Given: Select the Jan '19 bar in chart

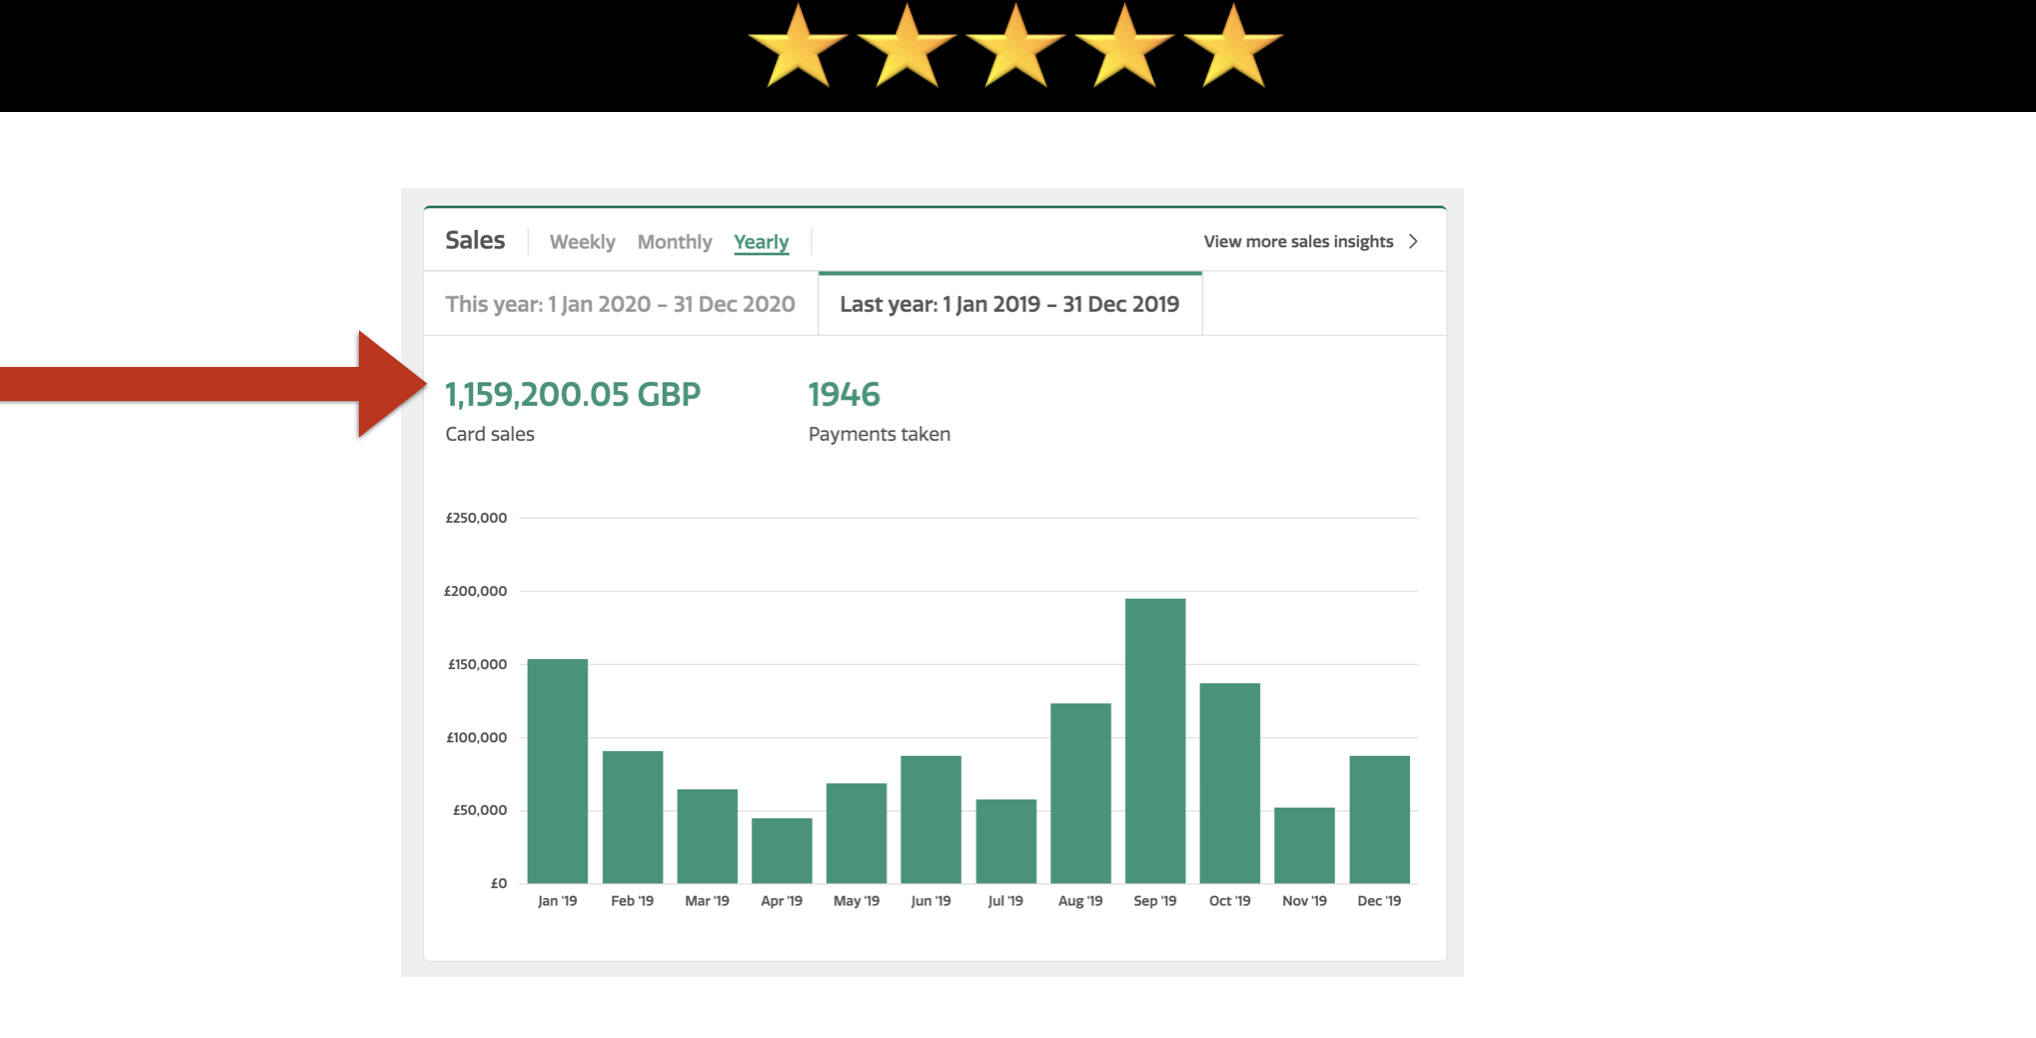Looking at the screenshot, I should [x=557, y=770].
